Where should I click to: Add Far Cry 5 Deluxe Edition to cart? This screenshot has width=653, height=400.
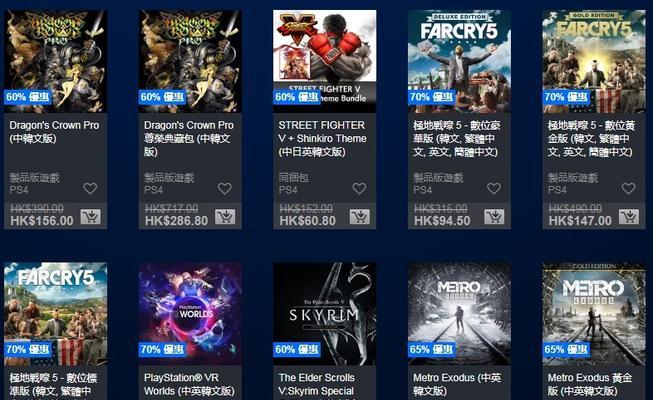[494, 217]
